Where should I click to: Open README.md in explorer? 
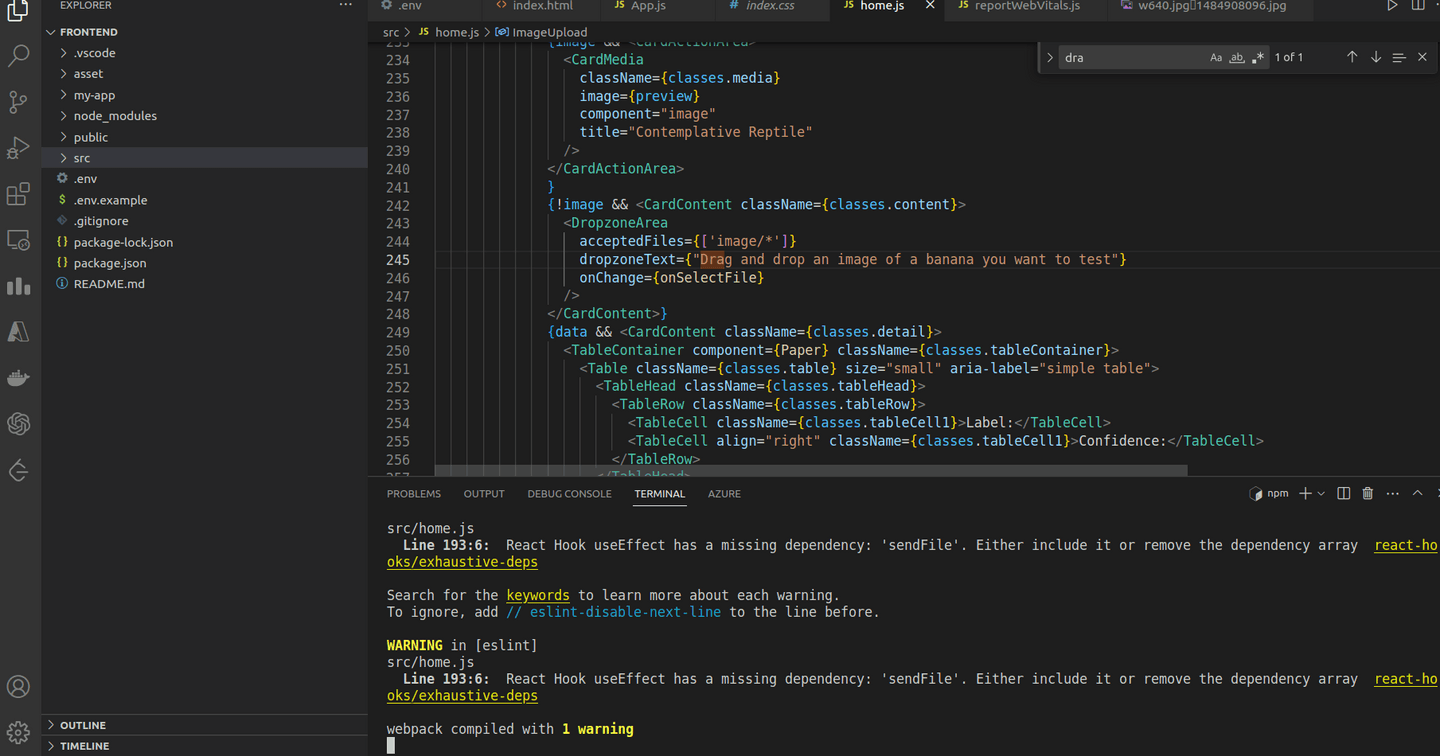click(x=205, y=284)
